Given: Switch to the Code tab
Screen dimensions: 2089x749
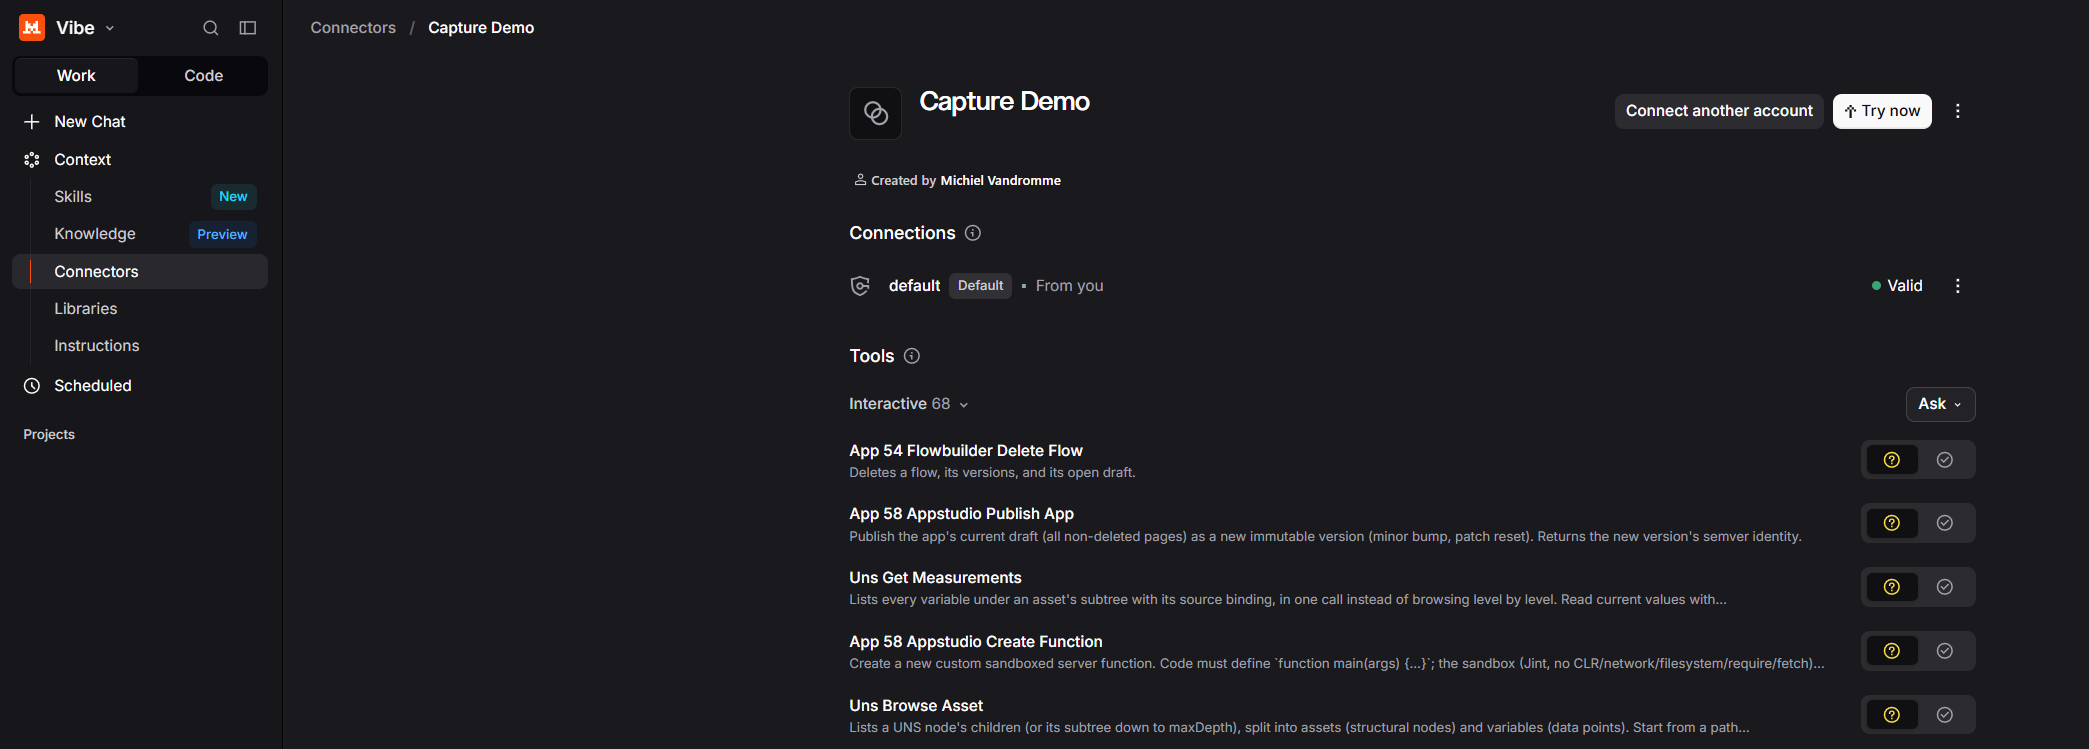Looking at the screenshot, I should 203,76.
